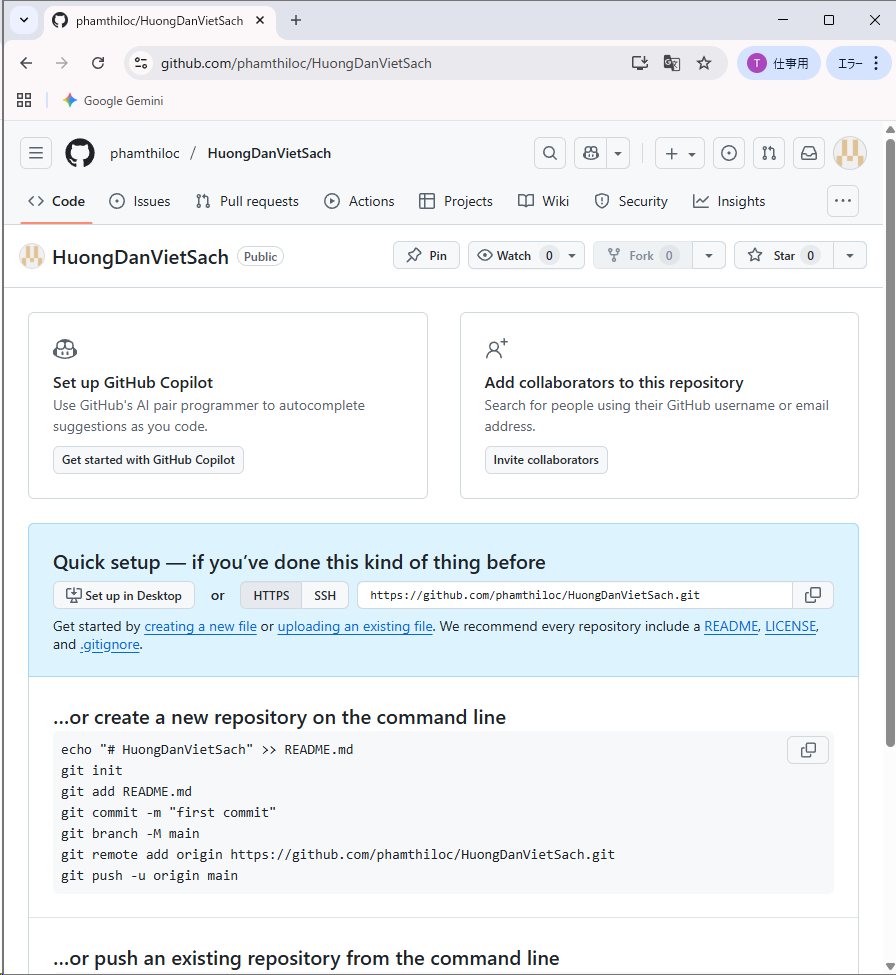This screenshot has width=896, height=975.
Task: Bookmark this page with the star icon
Action: coord(704,63)
